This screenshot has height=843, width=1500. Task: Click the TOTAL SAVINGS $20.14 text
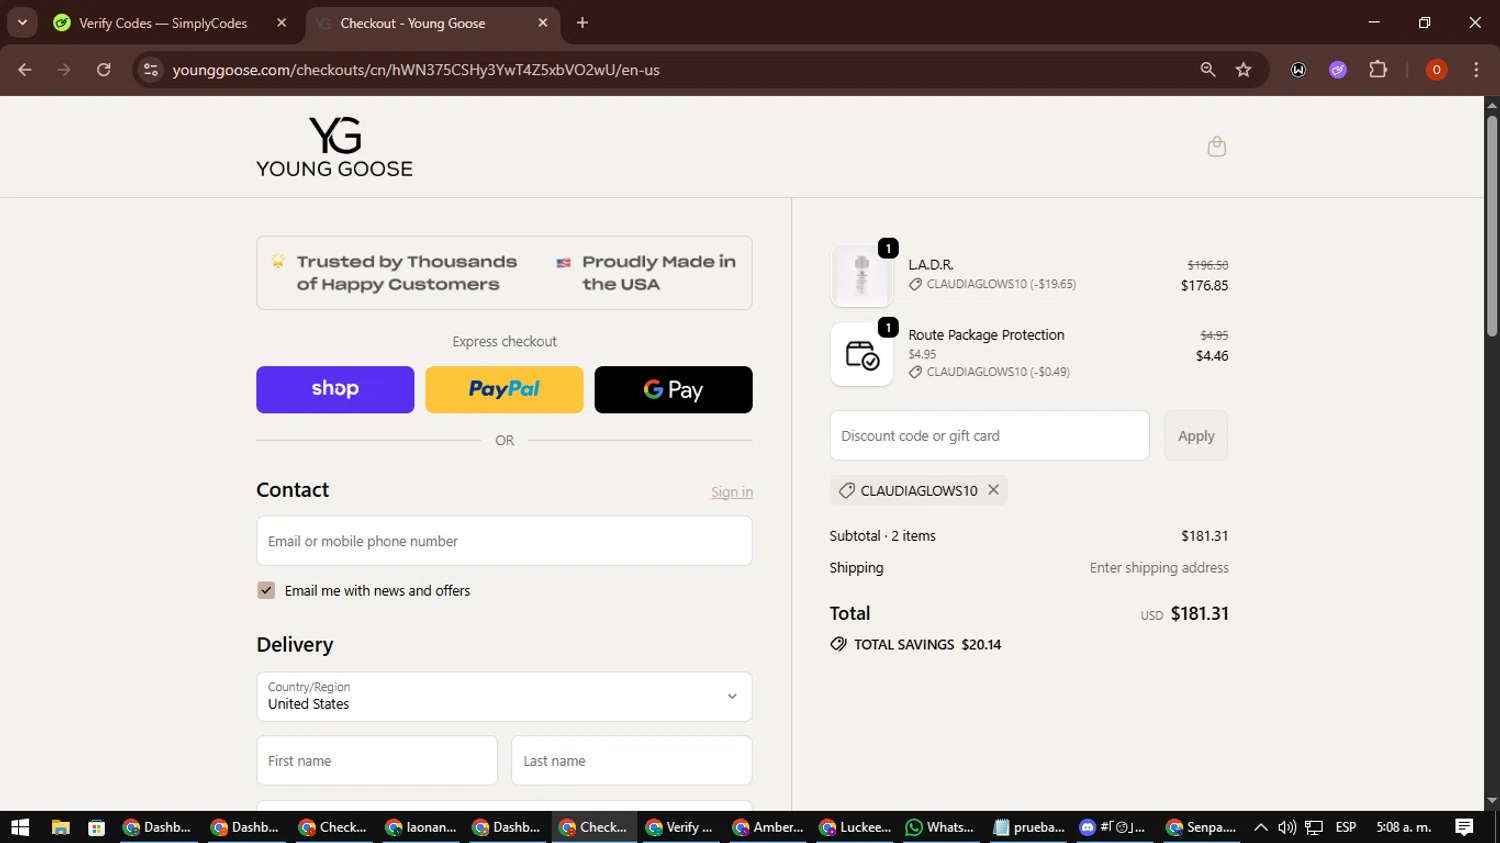click(927, 645)
